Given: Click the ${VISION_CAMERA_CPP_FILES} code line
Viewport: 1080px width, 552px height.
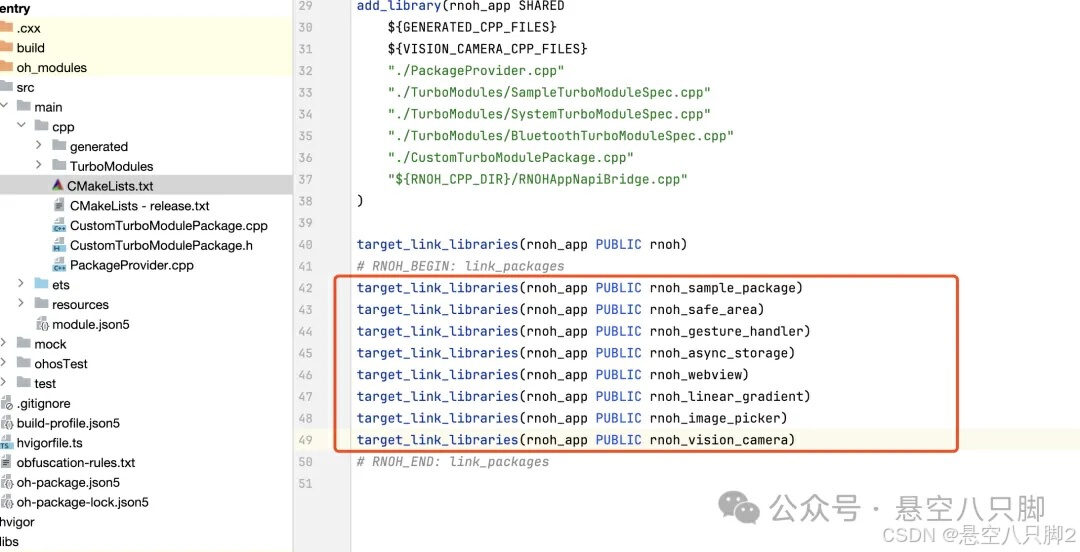Looking at the screenshot, I should (x=487, y=49).
